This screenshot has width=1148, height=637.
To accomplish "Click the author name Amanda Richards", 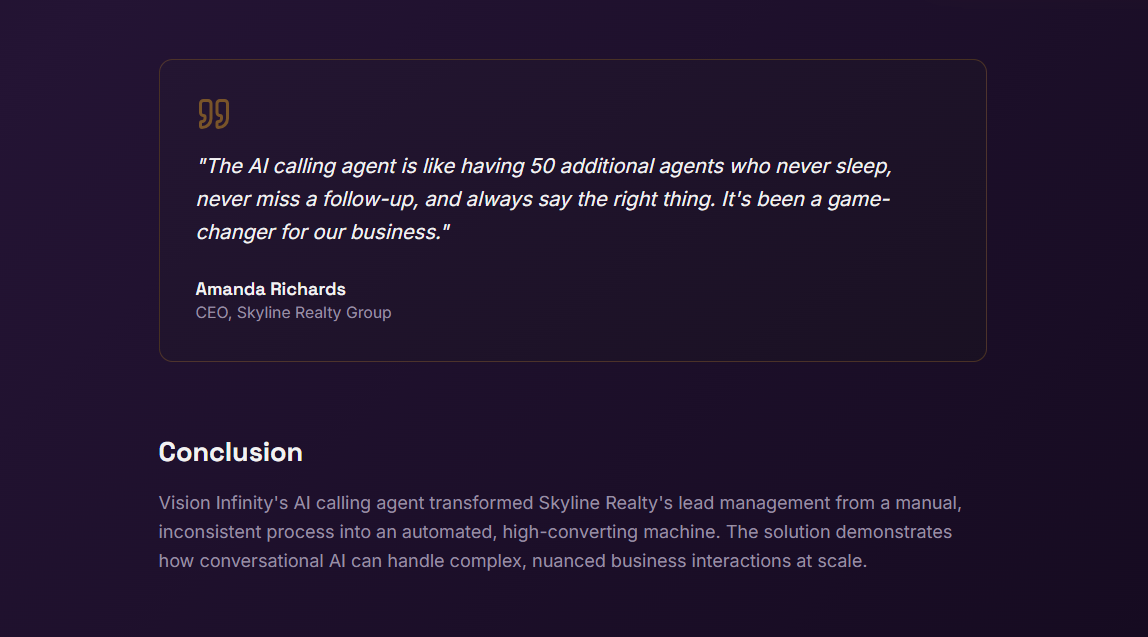I will click(x=270, y=289).
